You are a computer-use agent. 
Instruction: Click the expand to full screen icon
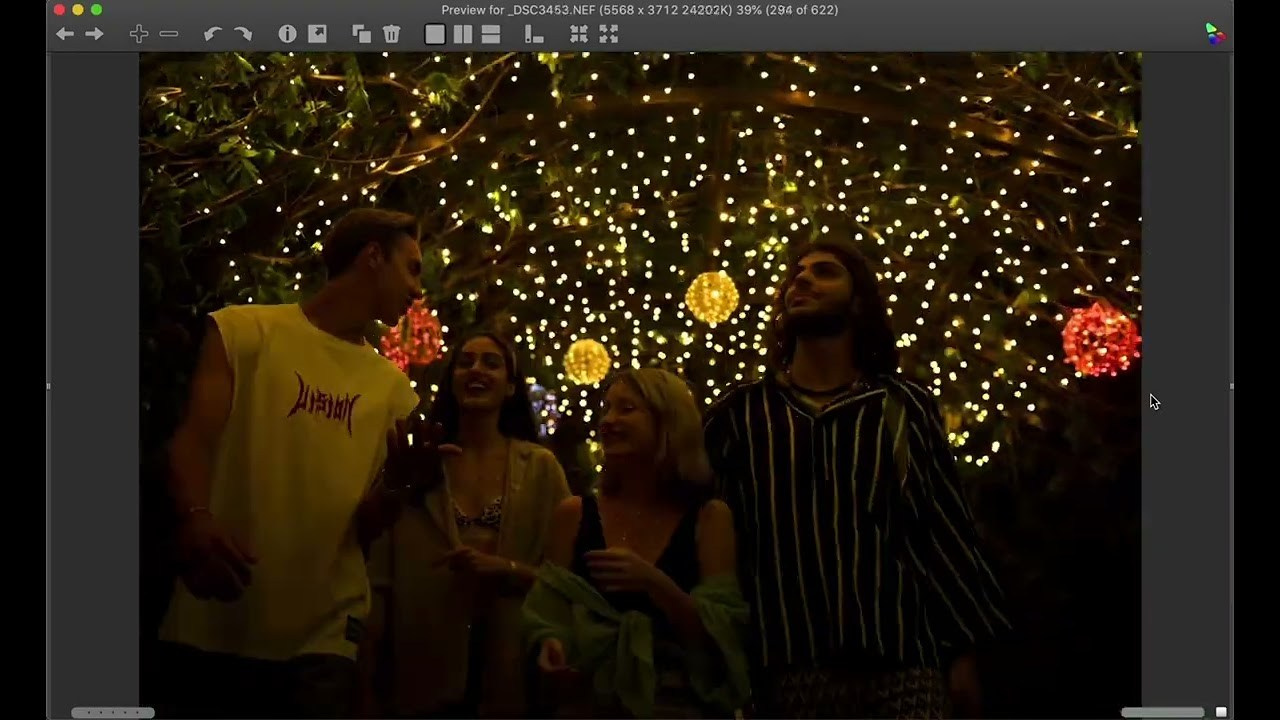608,34
